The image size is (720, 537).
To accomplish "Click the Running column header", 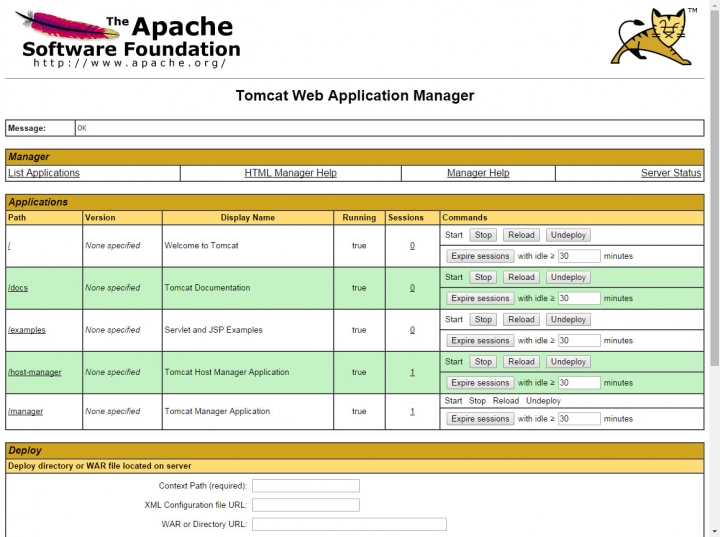I will pyautogui.click(x=359, y=218).
